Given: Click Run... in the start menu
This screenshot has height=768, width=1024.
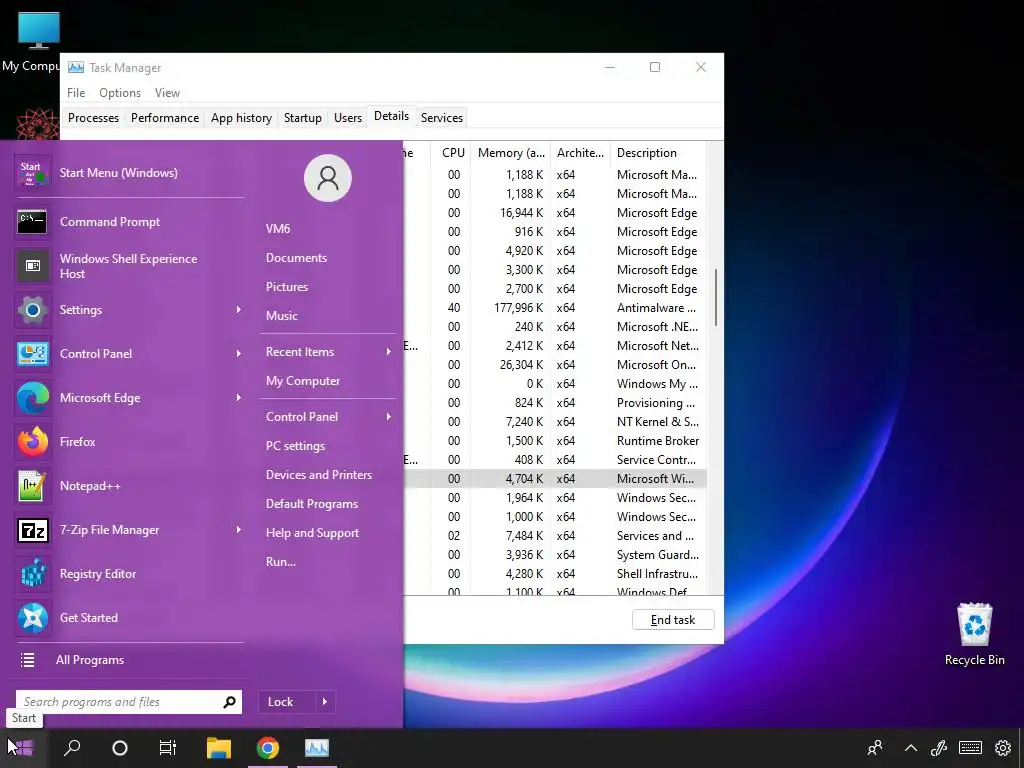Looking at the screenshot, I should click(x=281, y=562).
